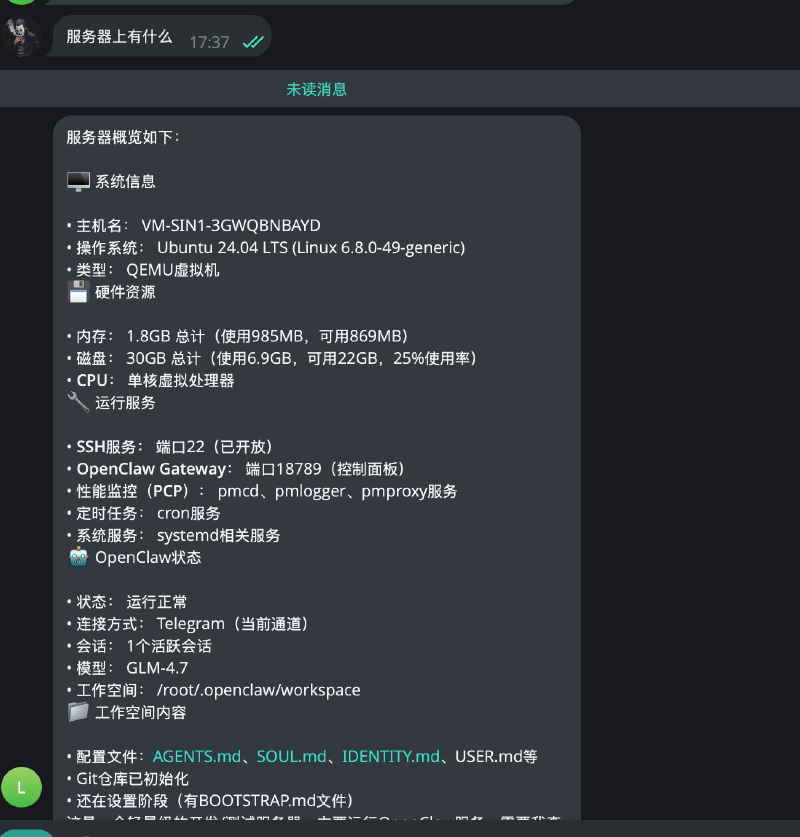Open the green "L" profile avatar

[x=21, y=787]
